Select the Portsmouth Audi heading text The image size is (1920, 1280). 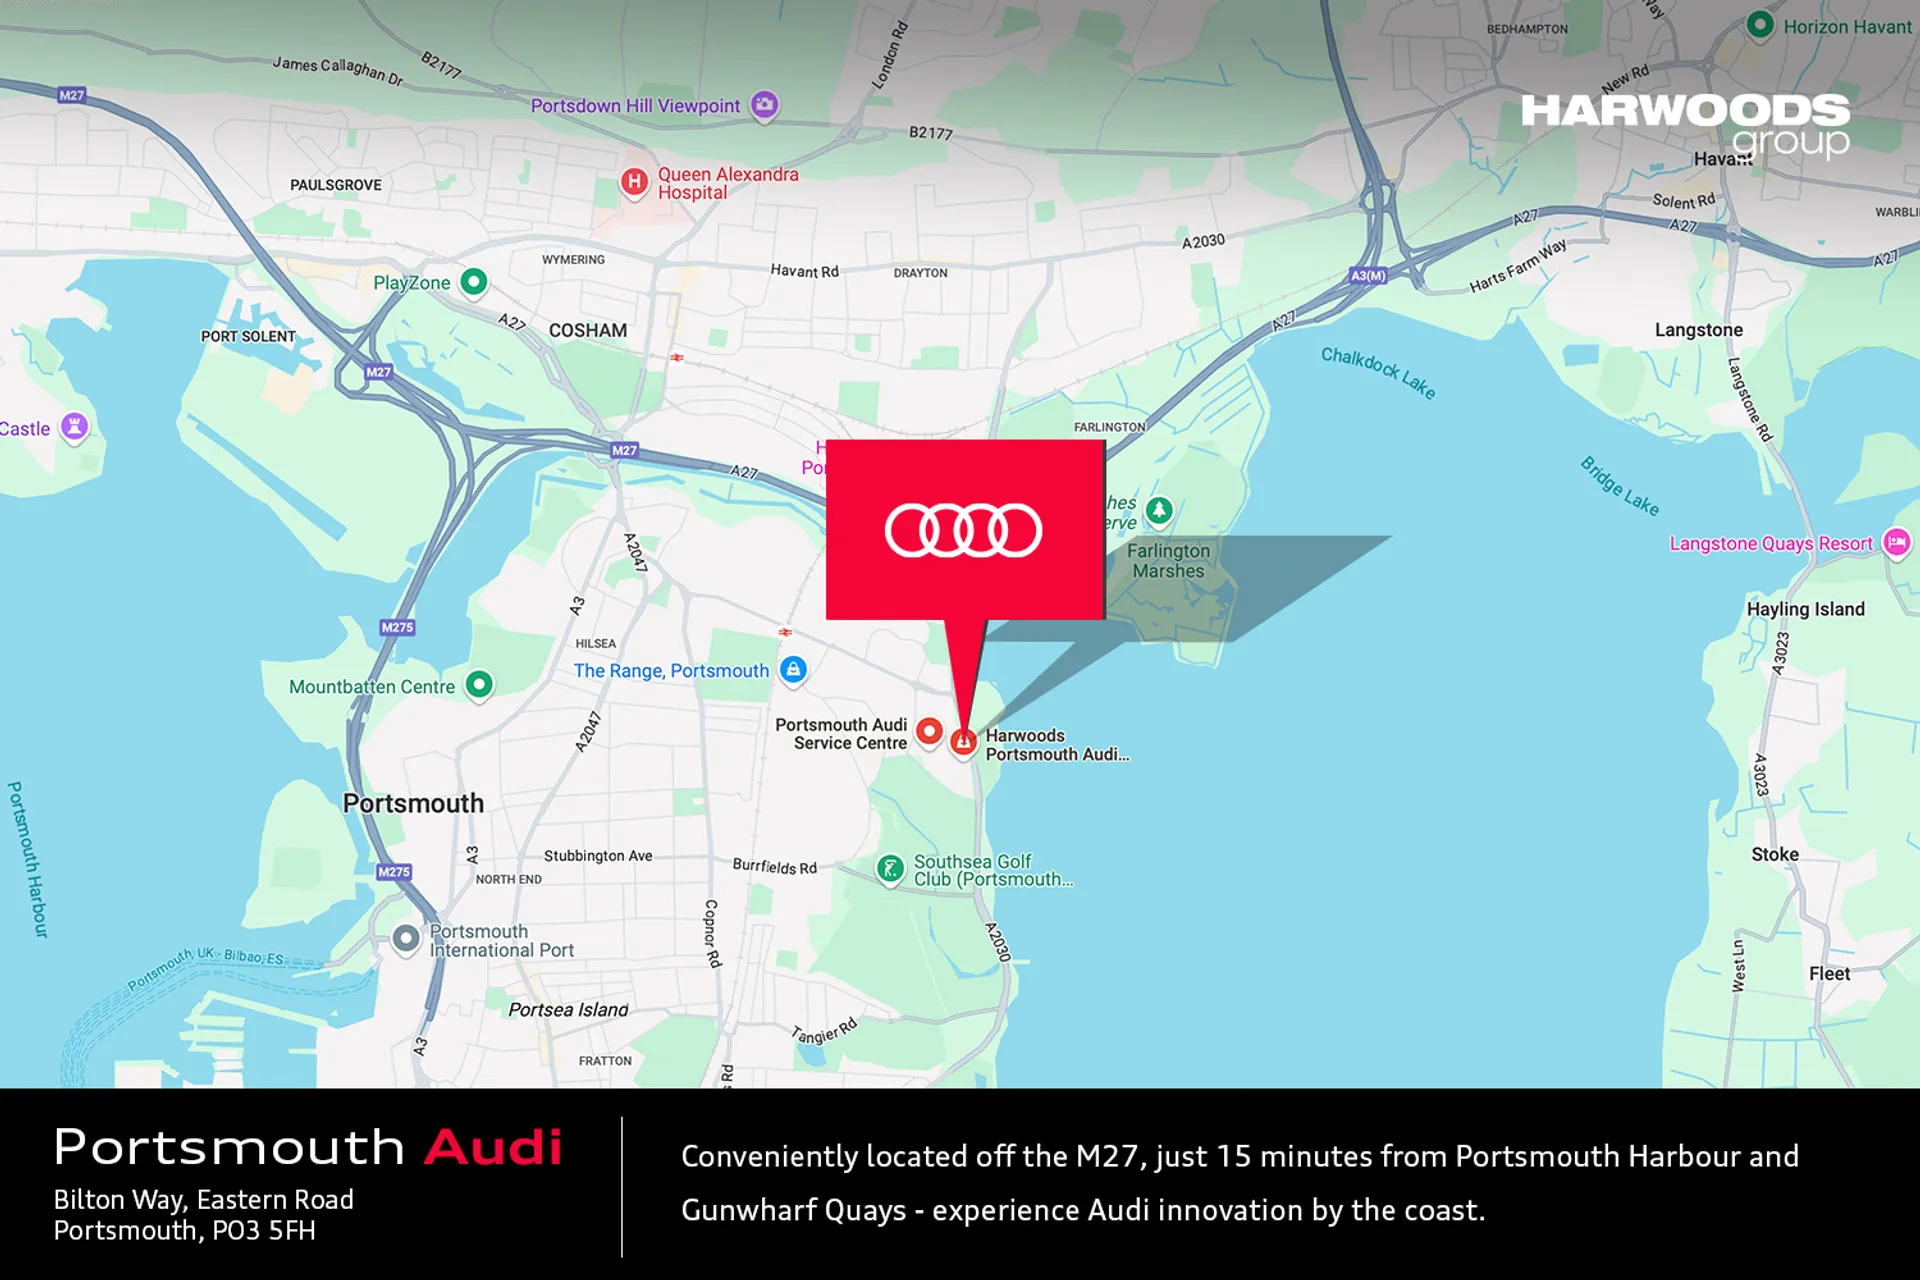tap(307, 1146)
